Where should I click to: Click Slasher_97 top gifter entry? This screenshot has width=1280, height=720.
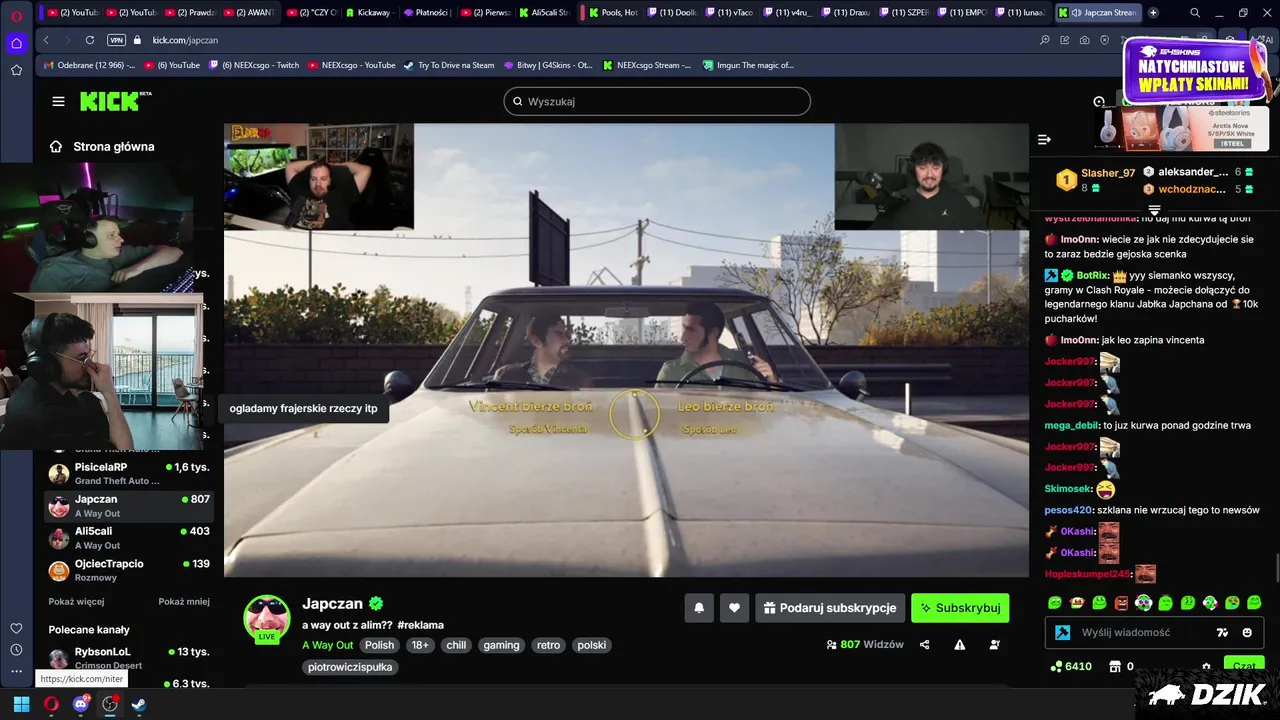click(1096, 180)
